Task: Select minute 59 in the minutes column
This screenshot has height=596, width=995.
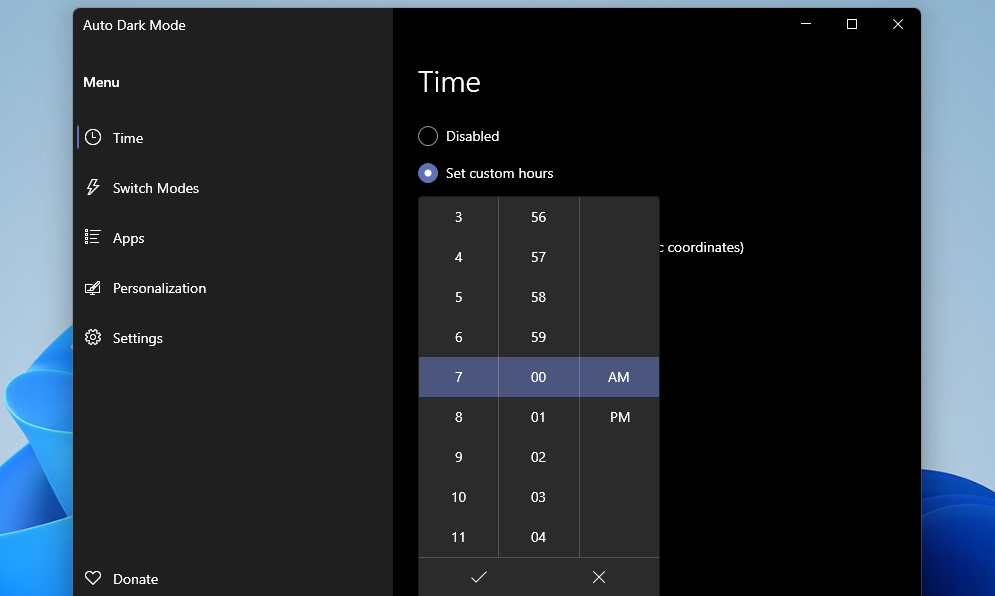Action: coord(538,337)
